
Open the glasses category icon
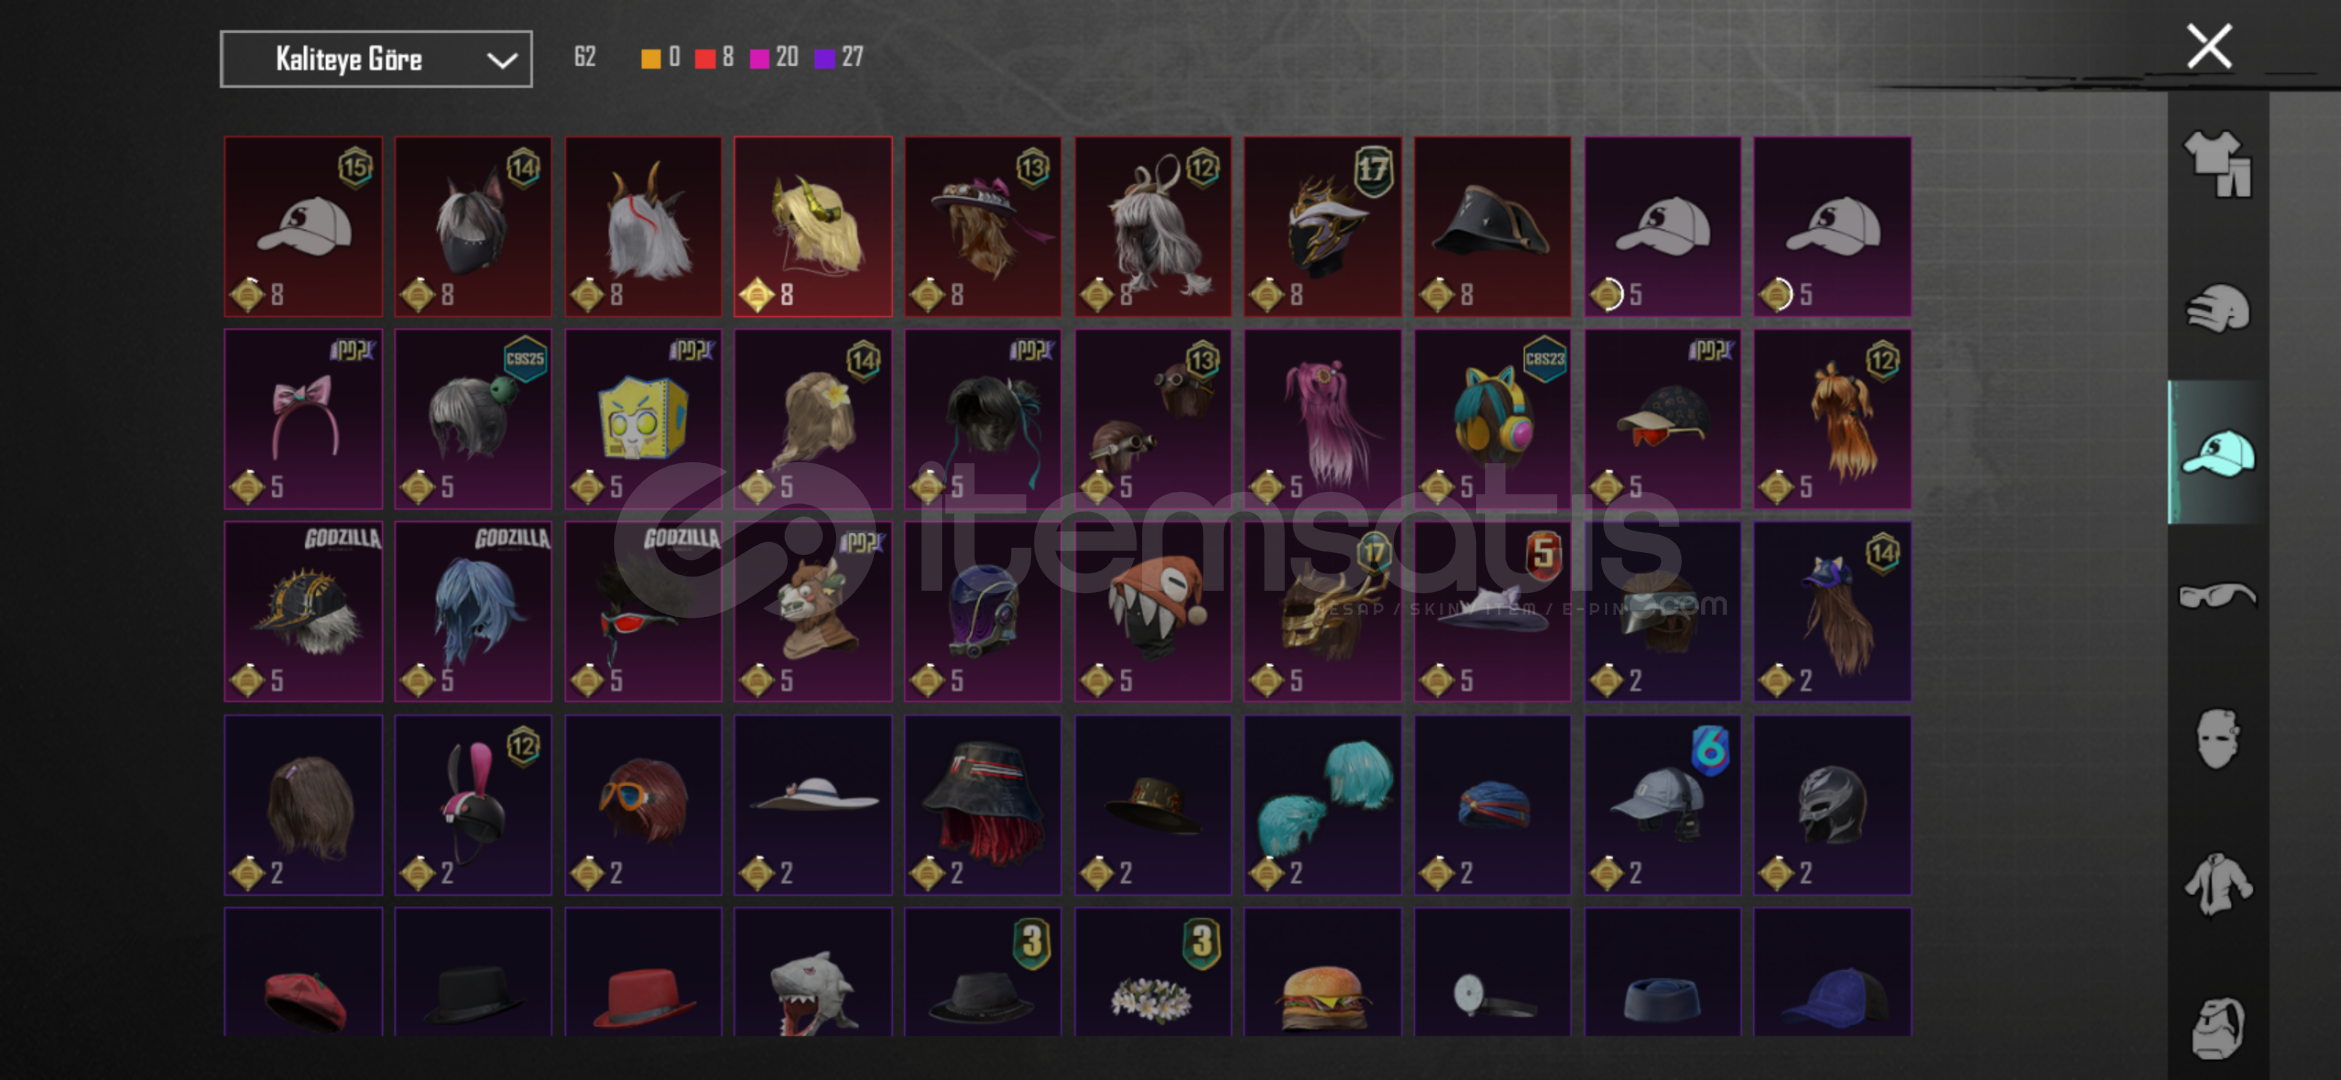(x=2217, y=596)
